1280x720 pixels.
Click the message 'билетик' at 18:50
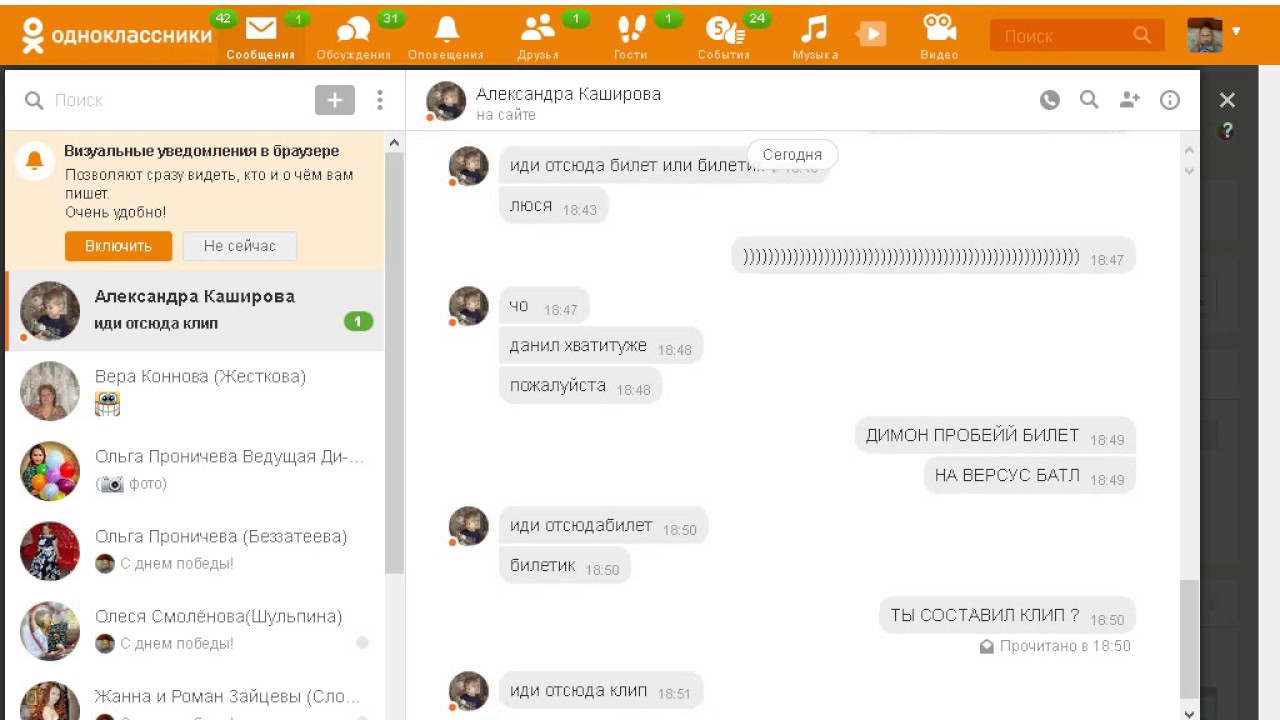tap(565, 566)
